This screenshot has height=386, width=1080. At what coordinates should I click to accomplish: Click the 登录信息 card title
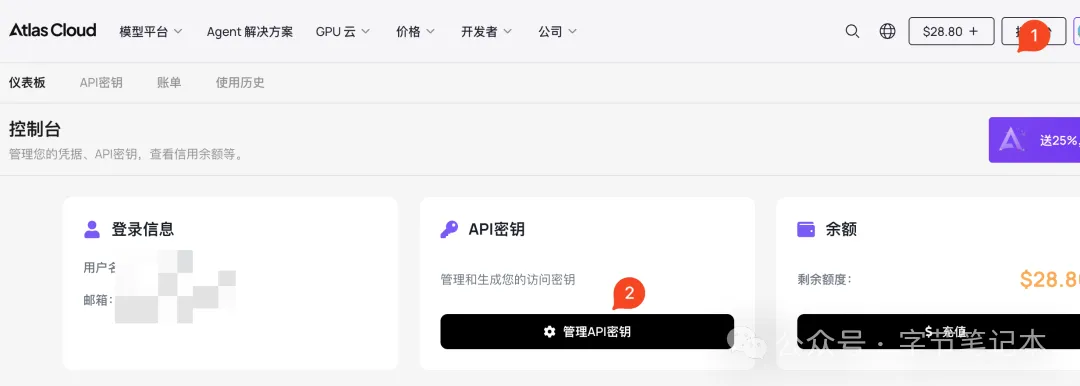pyautogui.click(x=143, y=230)
